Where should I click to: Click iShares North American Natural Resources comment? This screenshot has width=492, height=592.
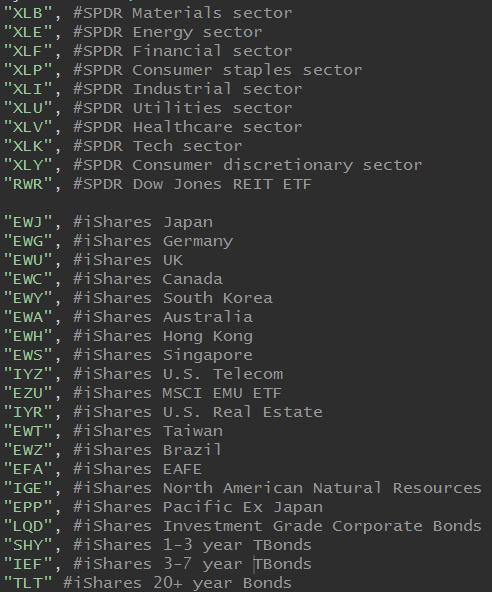[278, 488]
